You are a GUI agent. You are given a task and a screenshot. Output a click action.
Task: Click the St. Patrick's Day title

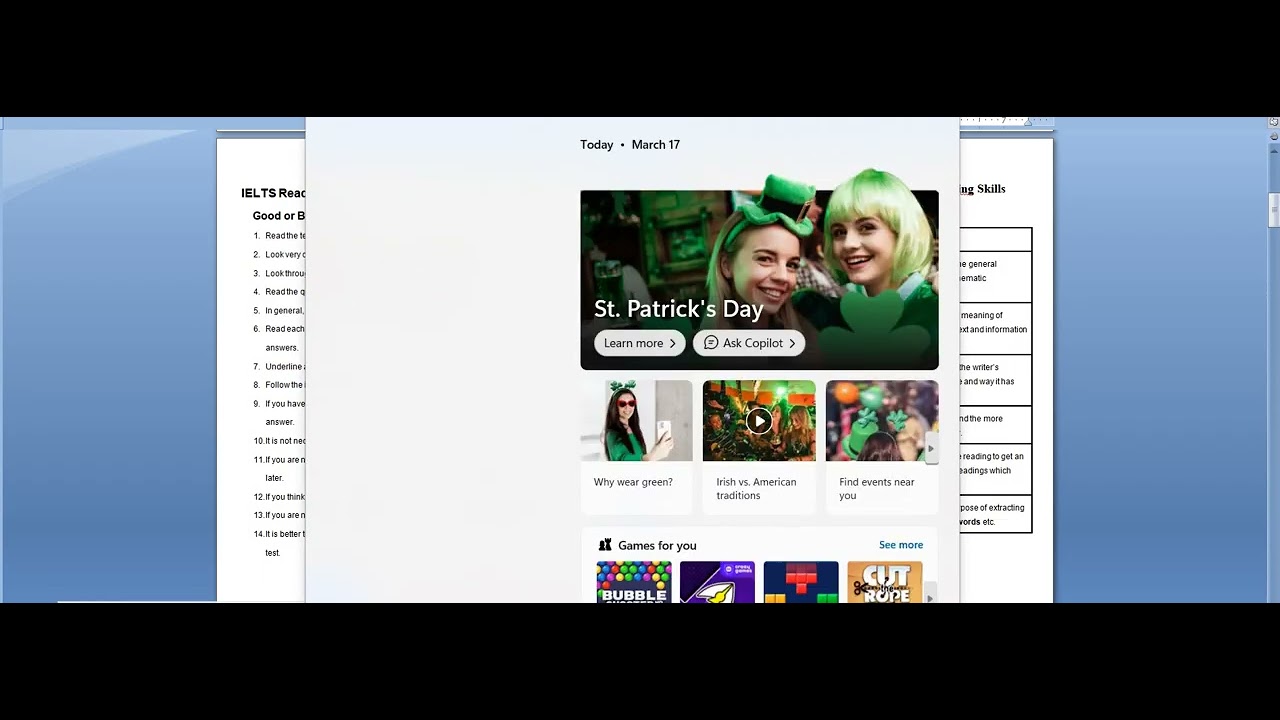coord(679,309)
